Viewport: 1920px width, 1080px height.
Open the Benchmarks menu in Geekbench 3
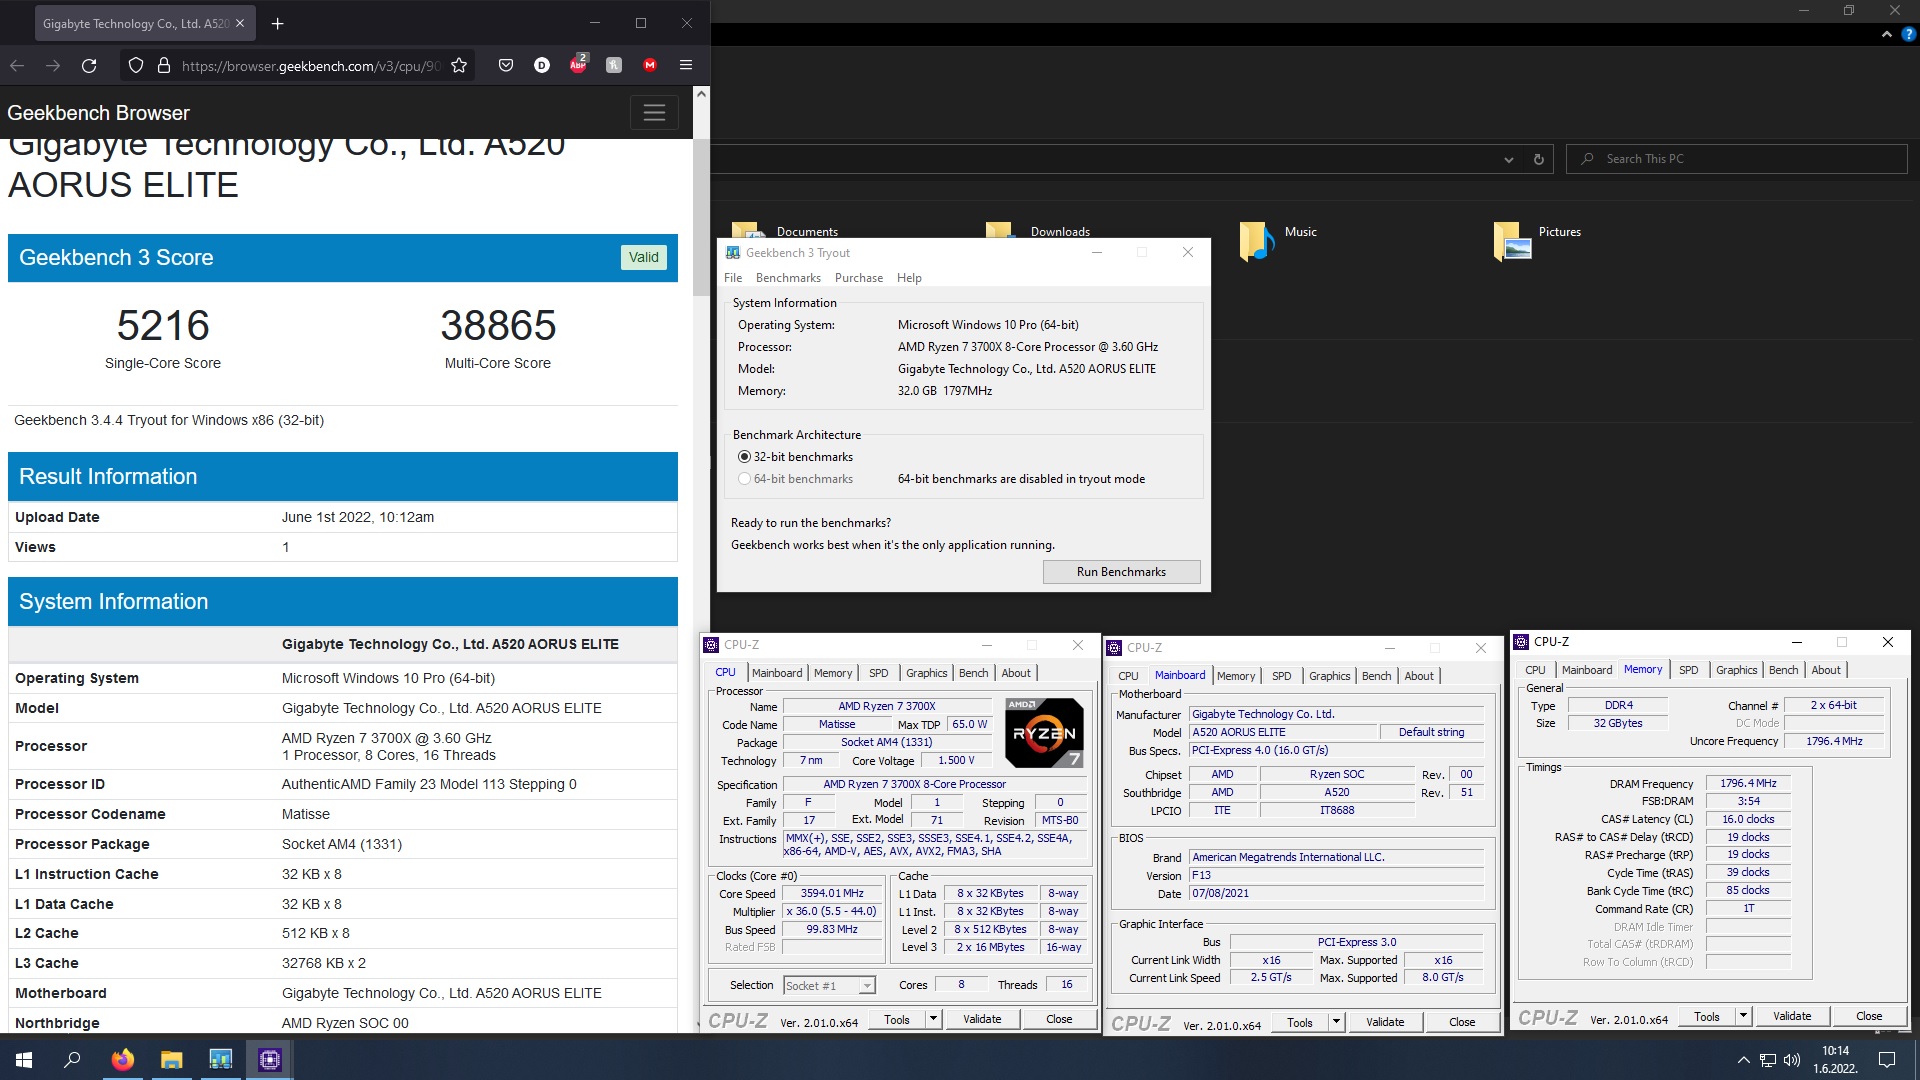pyautogui.click(x=788, y=278)
